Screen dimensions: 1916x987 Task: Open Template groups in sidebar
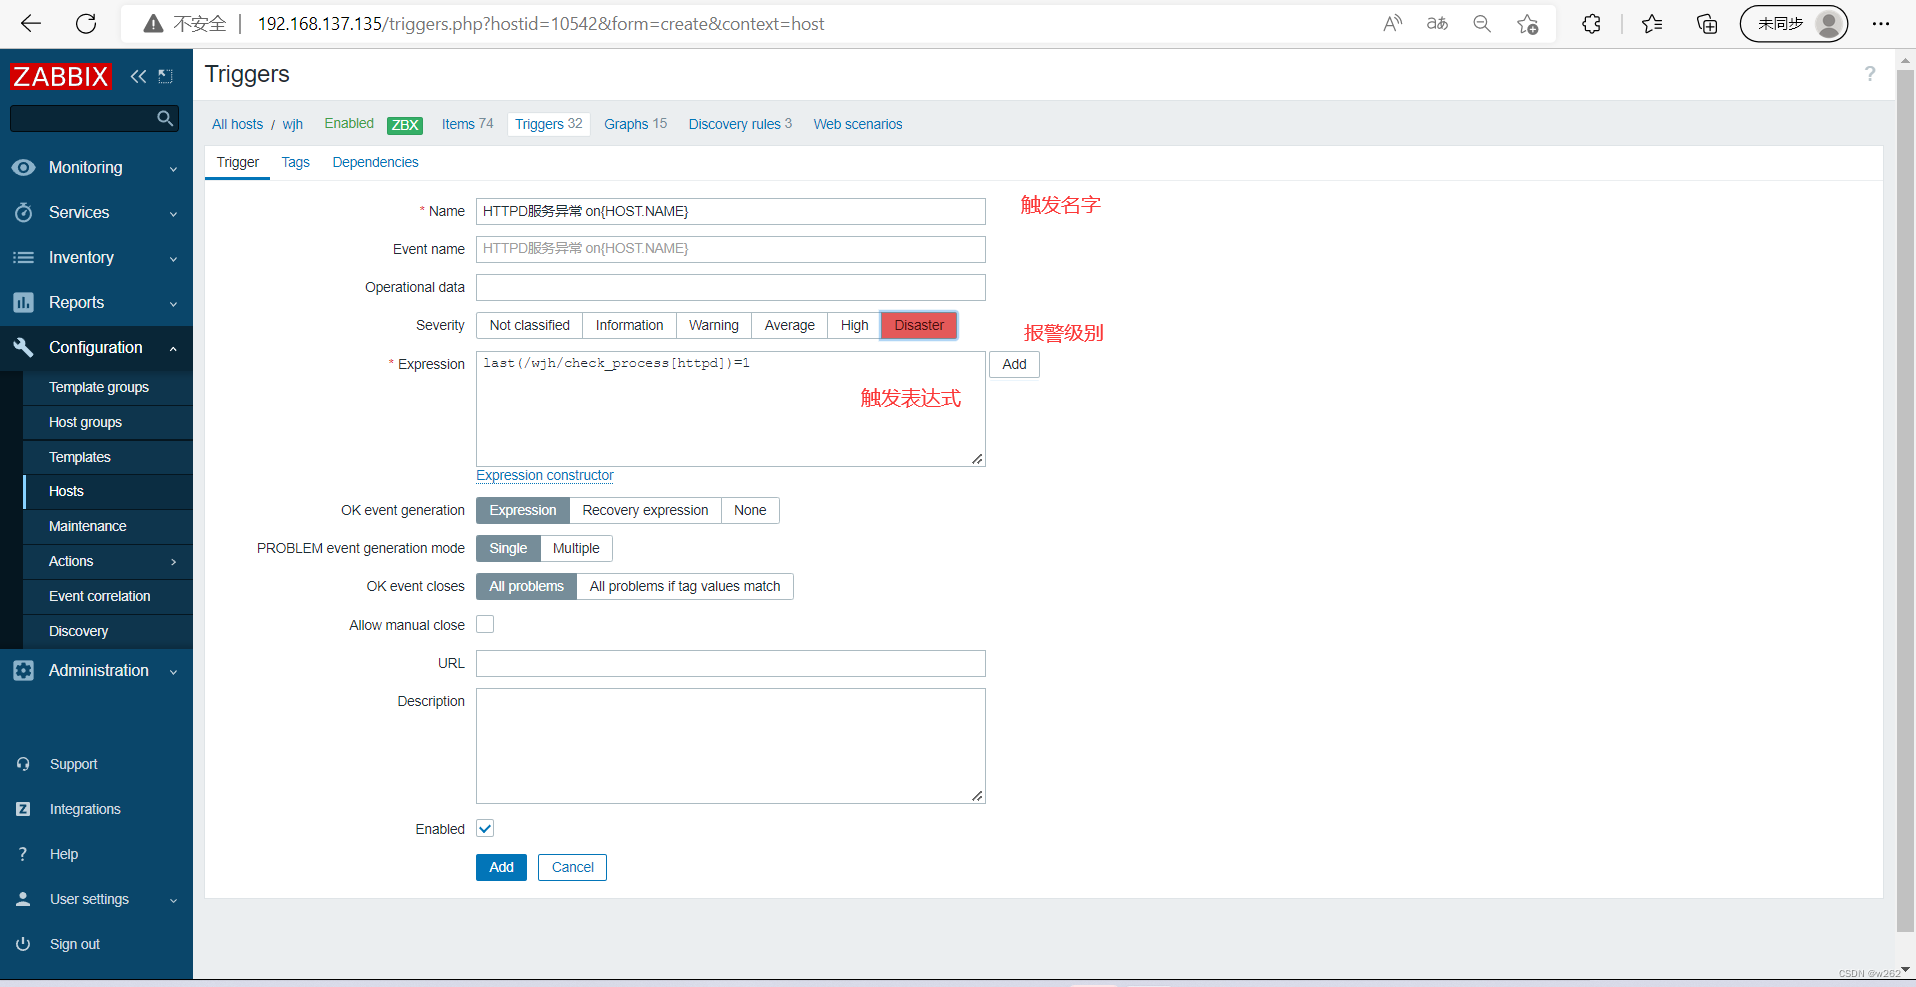click(99, 387)
